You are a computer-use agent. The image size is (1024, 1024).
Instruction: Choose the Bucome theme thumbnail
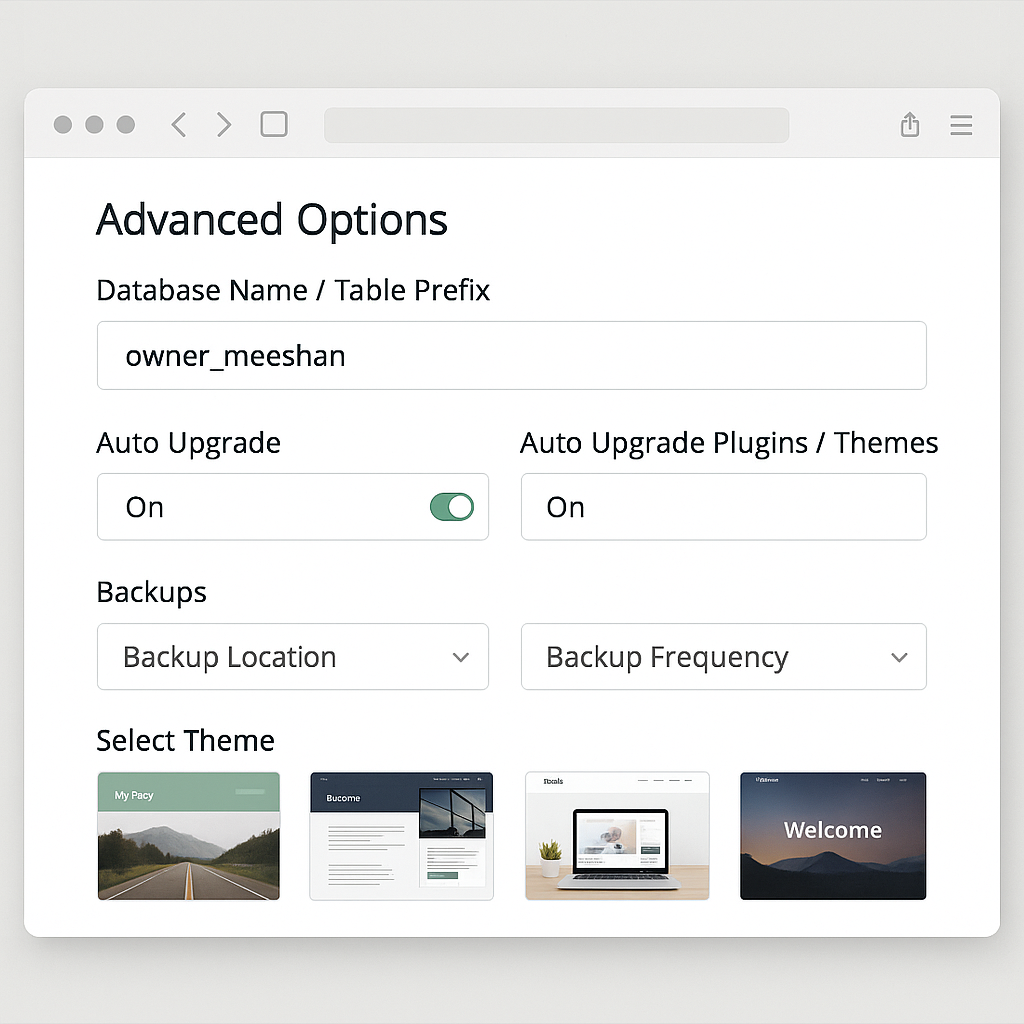(x=401, y=836)
